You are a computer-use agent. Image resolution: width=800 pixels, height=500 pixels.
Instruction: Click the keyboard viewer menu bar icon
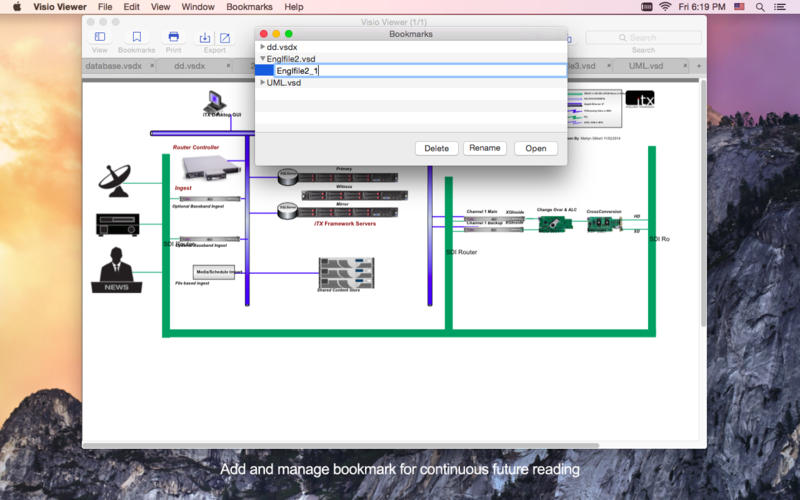click(x=646, y=7)
